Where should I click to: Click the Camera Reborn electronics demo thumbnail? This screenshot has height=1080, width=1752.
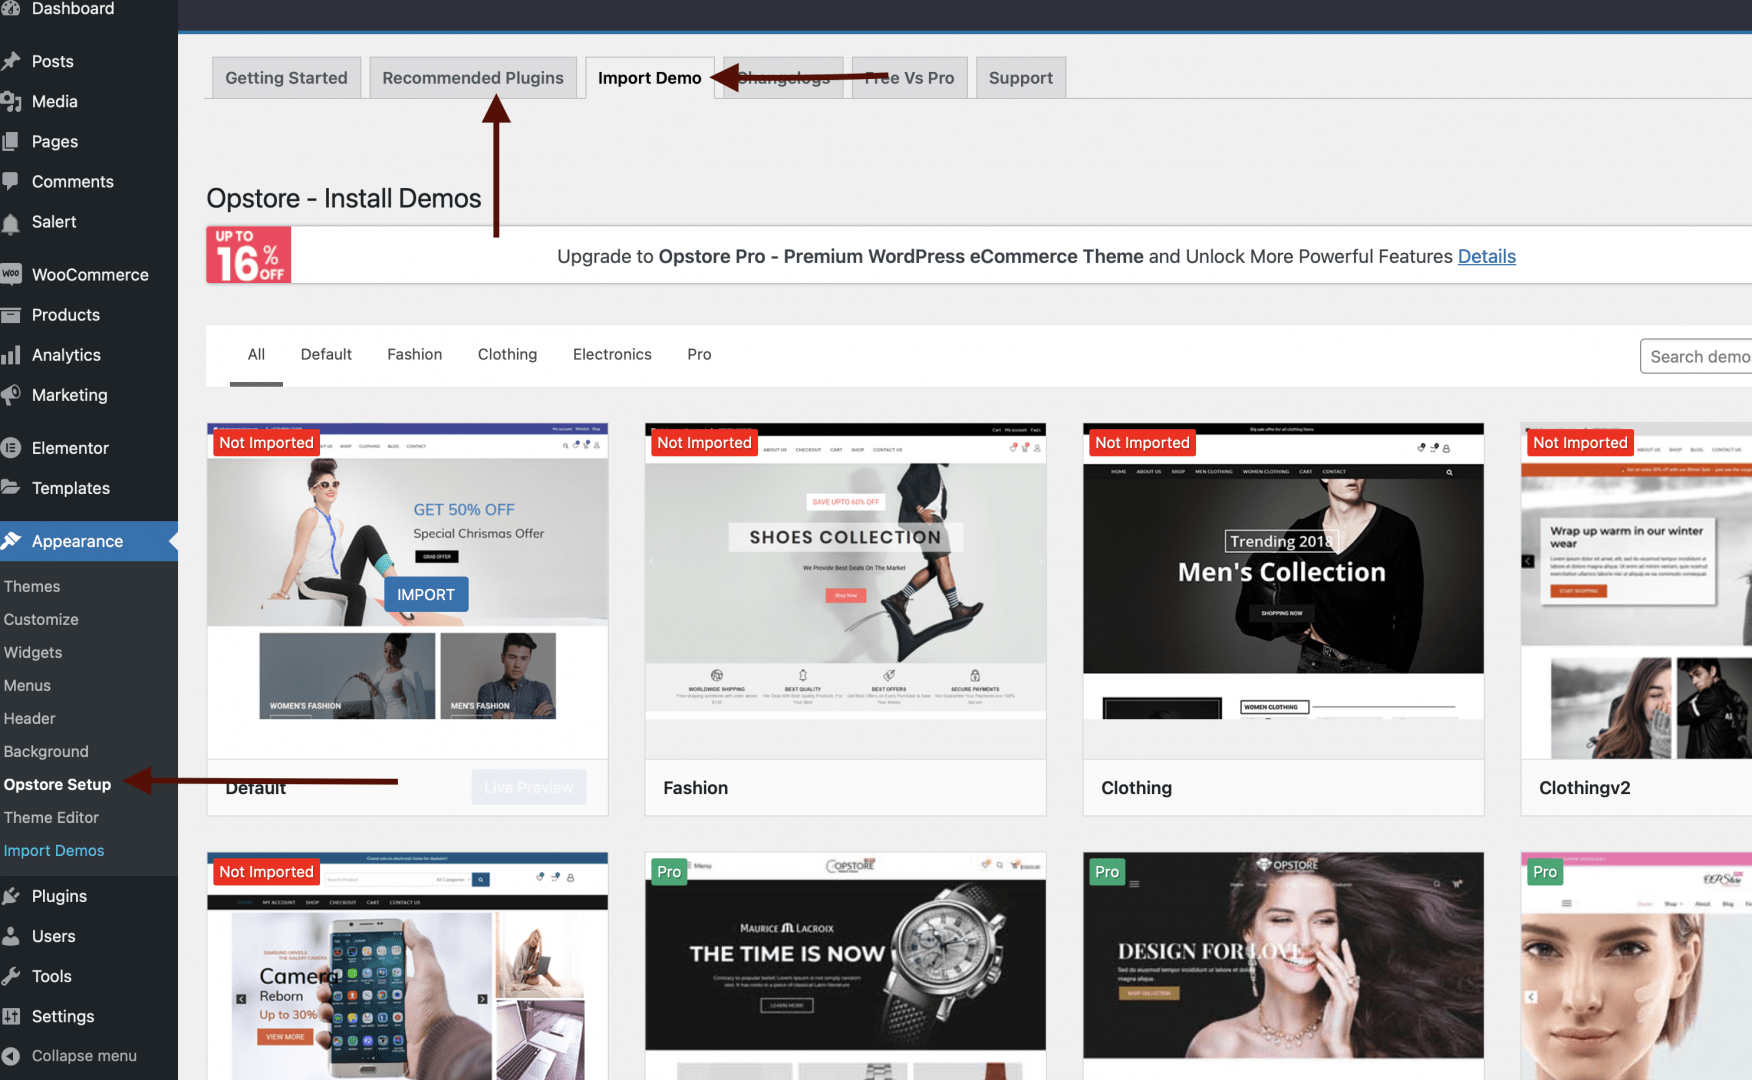pyautogui.click(x=407, y=966)
